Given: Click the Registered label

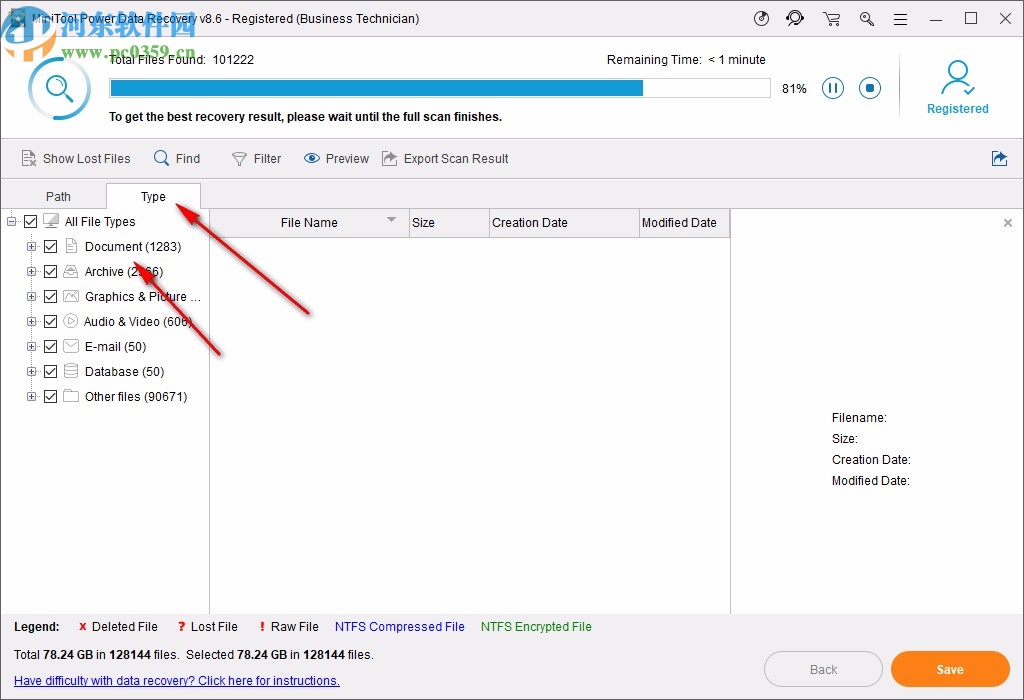Looking at the screenshot, I should [x=957, y=109].
